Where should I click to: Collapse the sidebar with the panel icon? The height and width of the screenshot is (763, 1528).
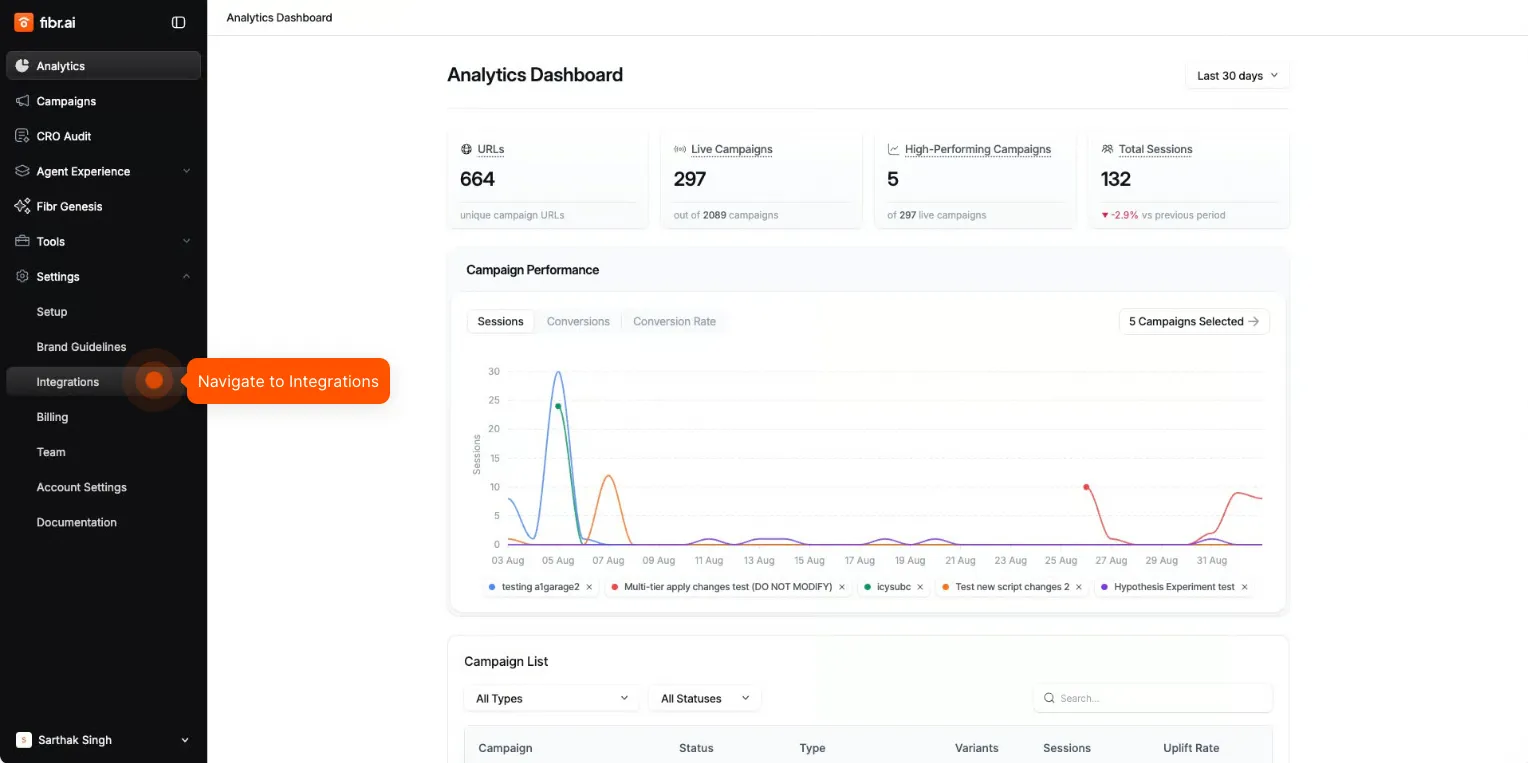[x=178, y=22]
